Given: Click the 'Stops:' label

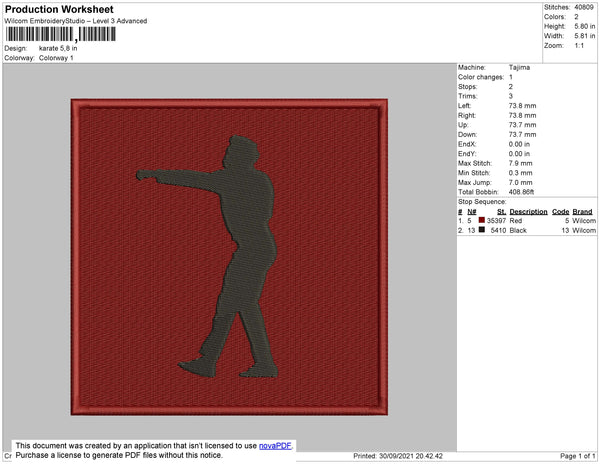Looking at the screenshot, I should pos(467,86).
